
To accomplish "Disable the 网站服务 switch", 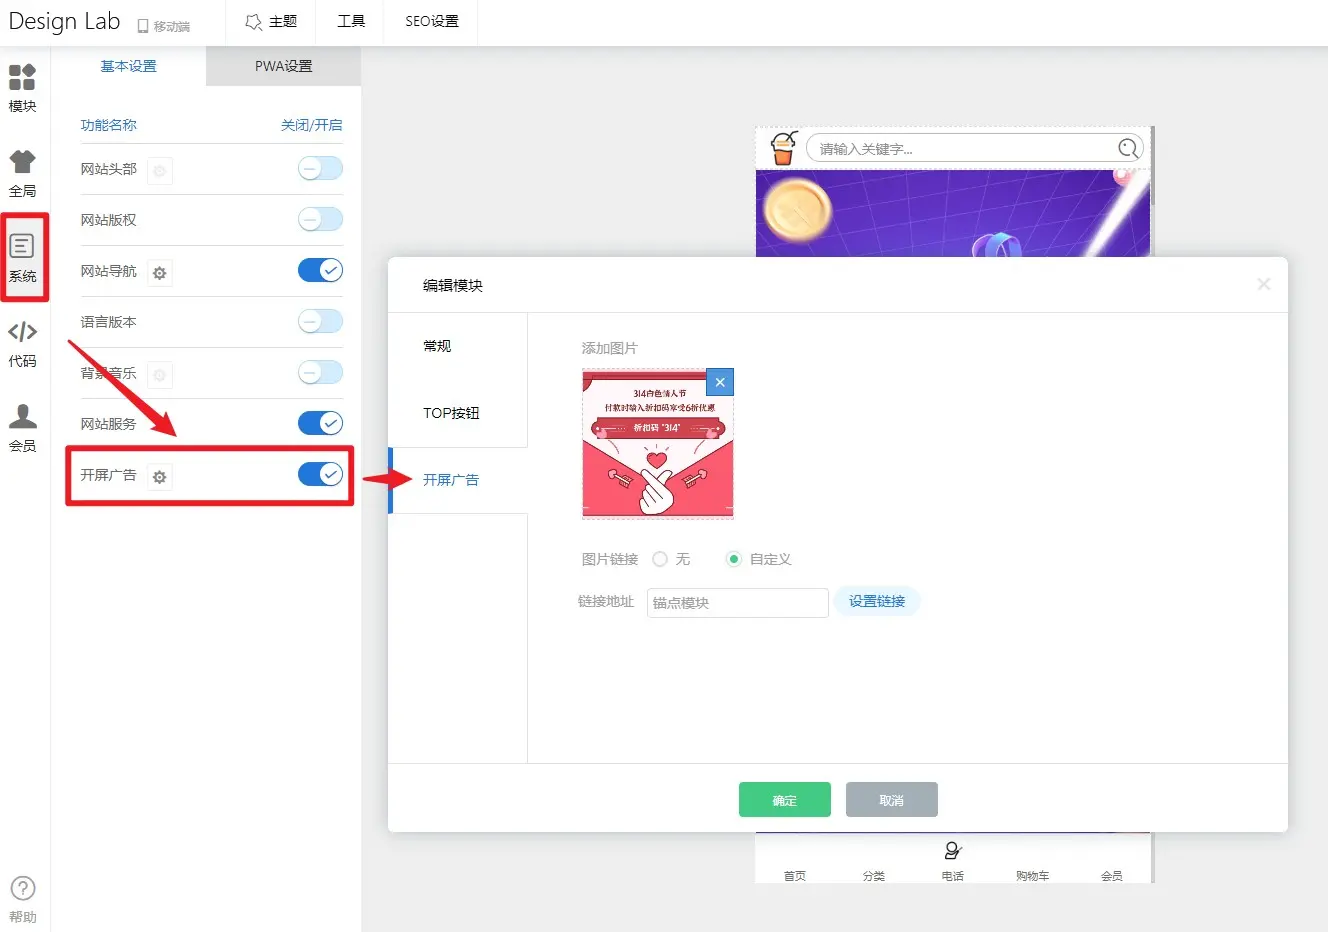I will [x=320, y=423].
